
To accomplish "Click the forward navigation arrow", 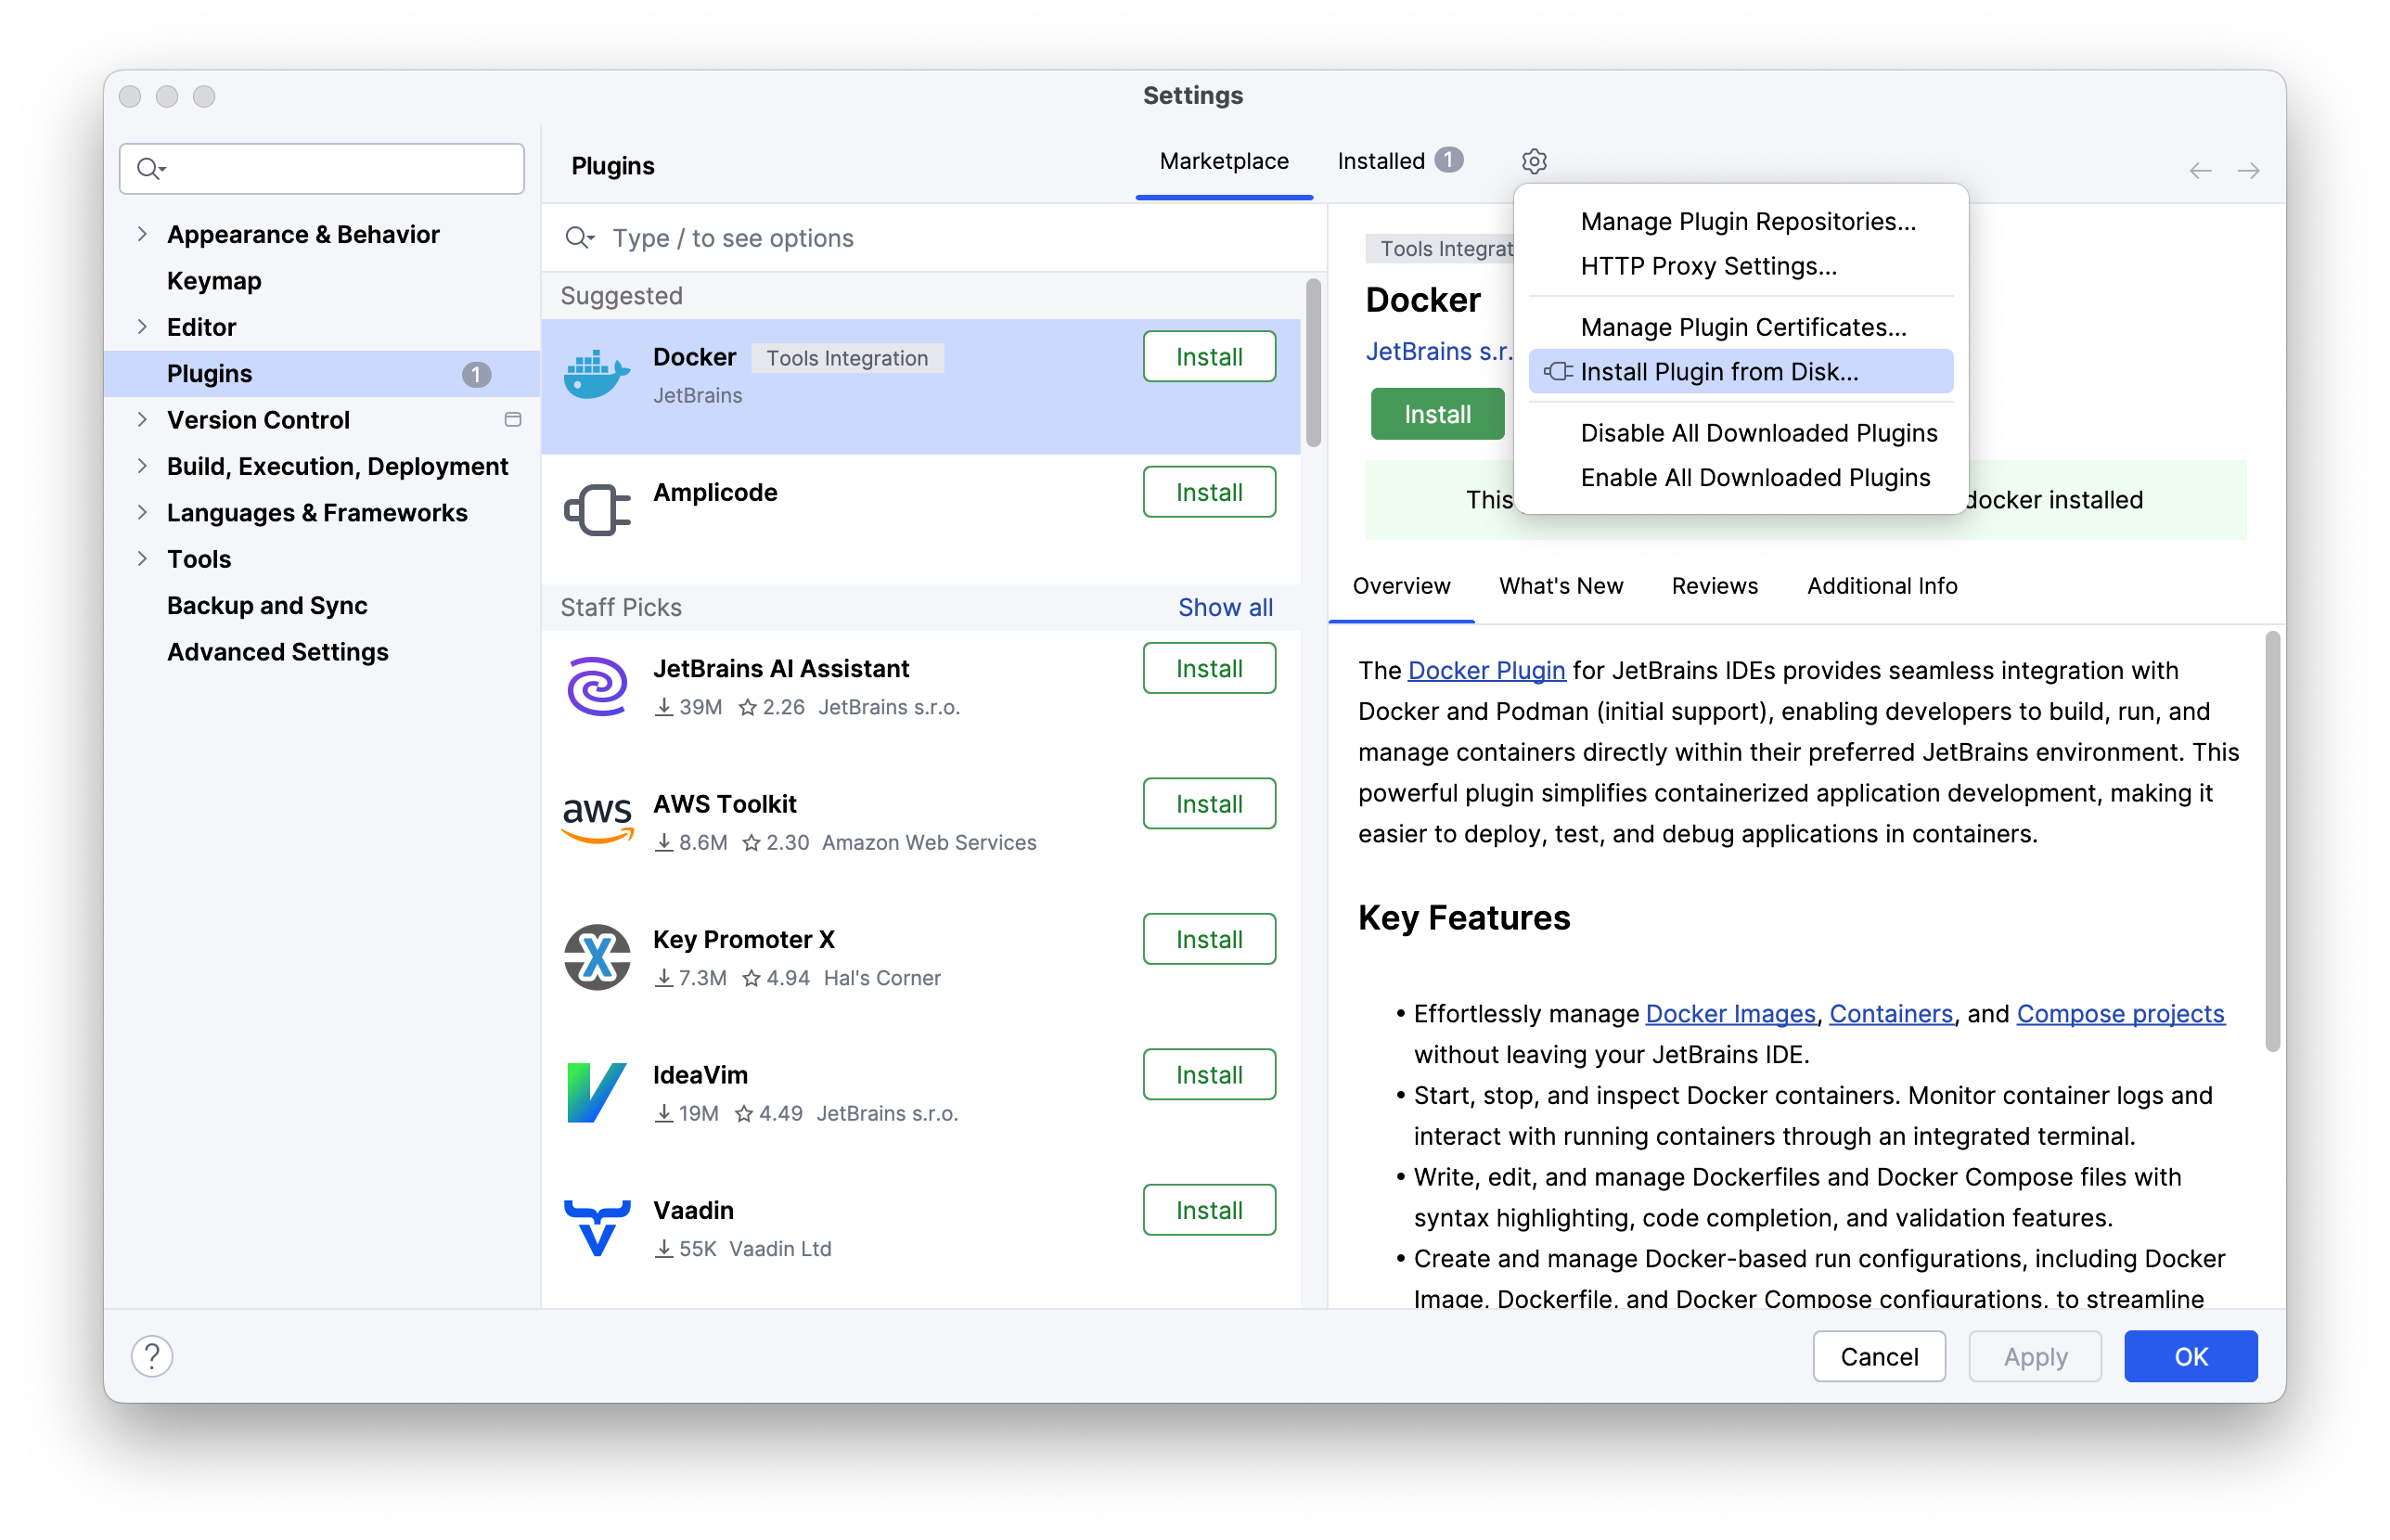I will pos(2248,171).
